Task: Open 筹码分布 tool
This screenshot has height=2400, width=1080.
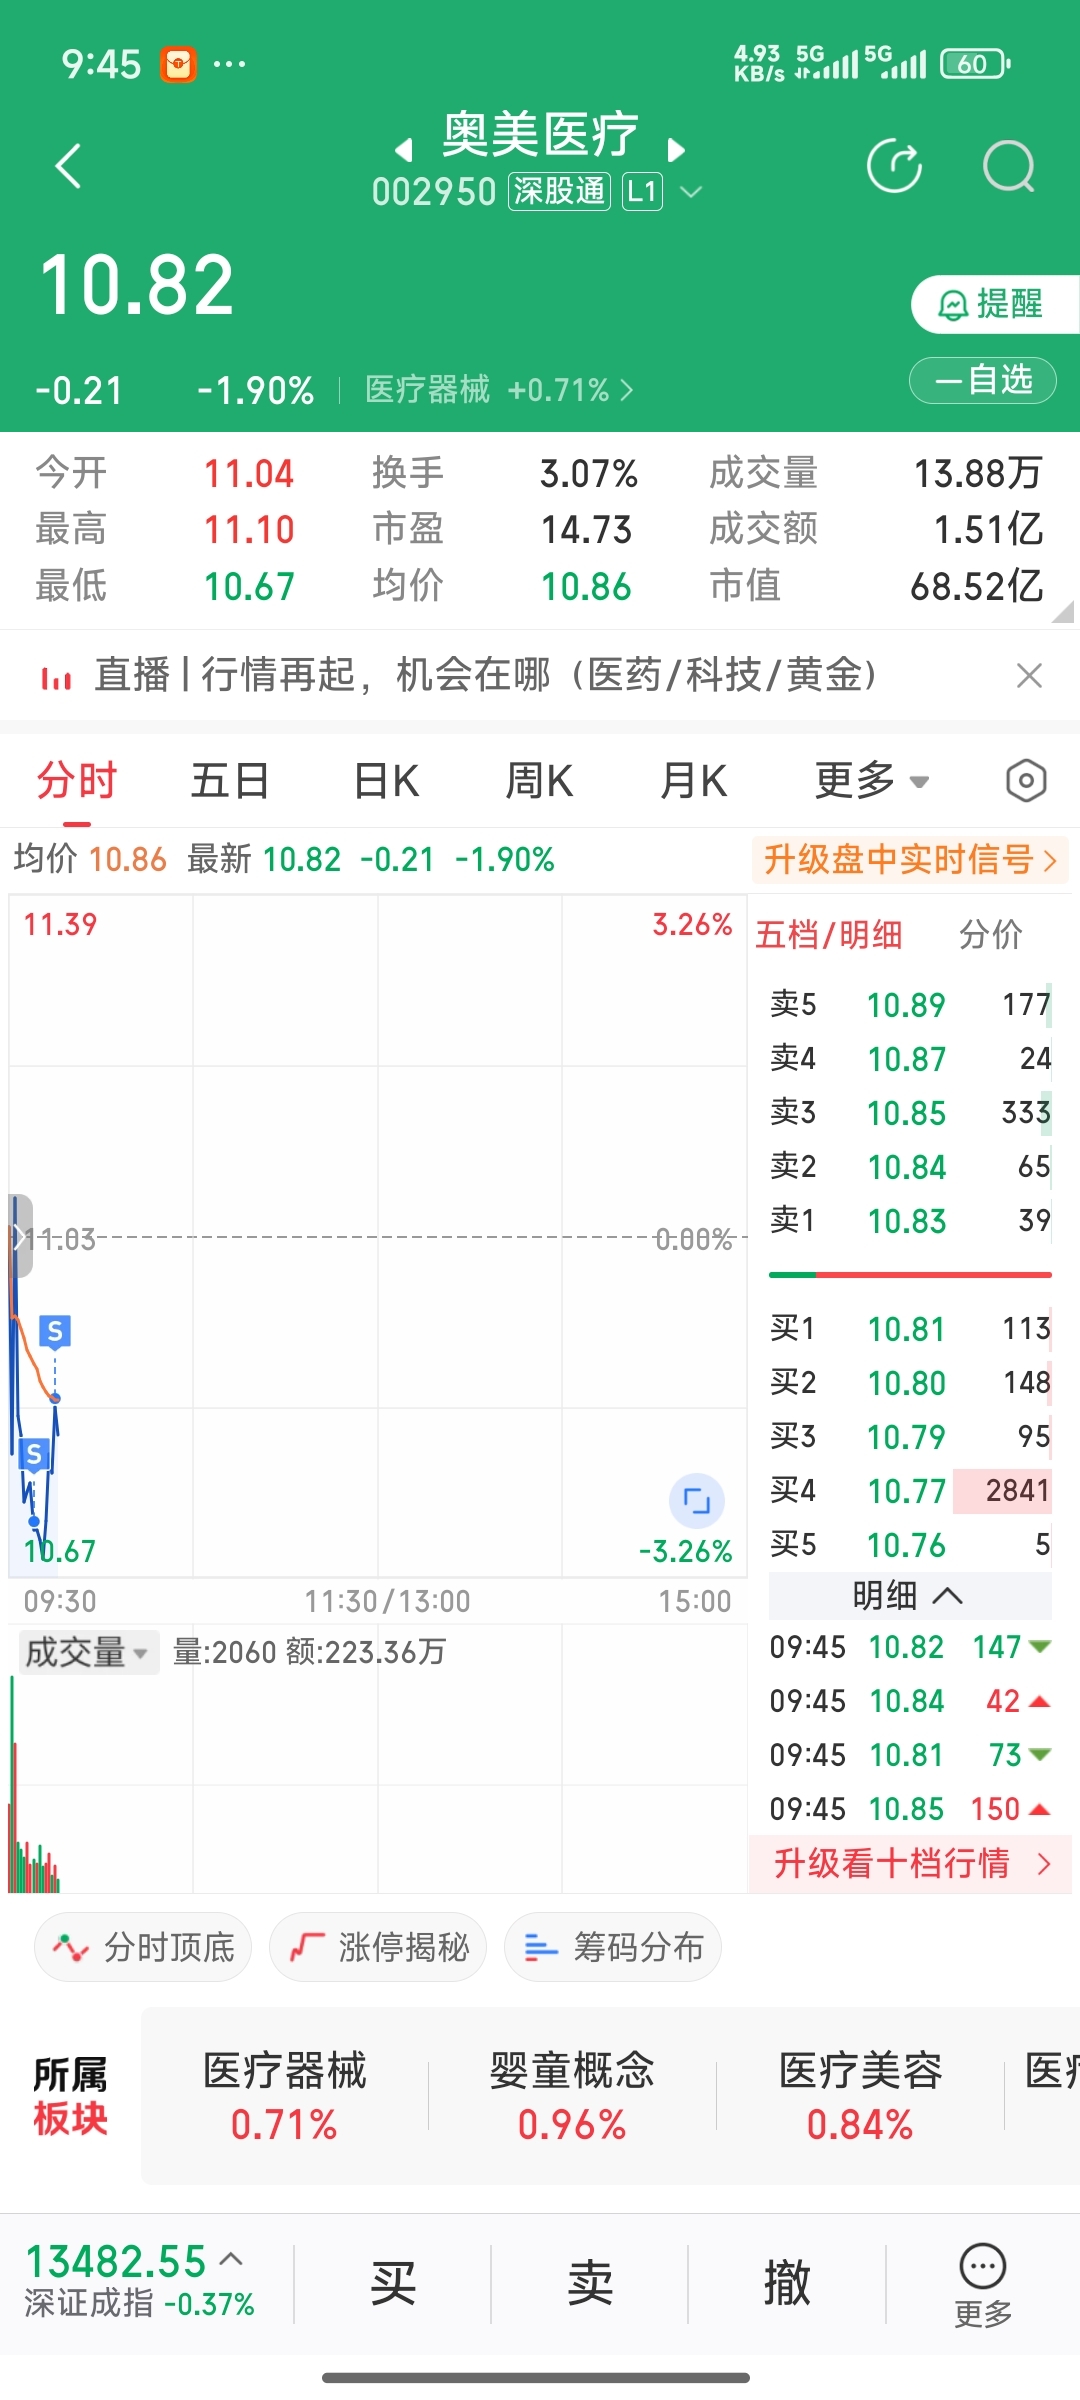Action: pyautogui.click(x=613, y=1947)
